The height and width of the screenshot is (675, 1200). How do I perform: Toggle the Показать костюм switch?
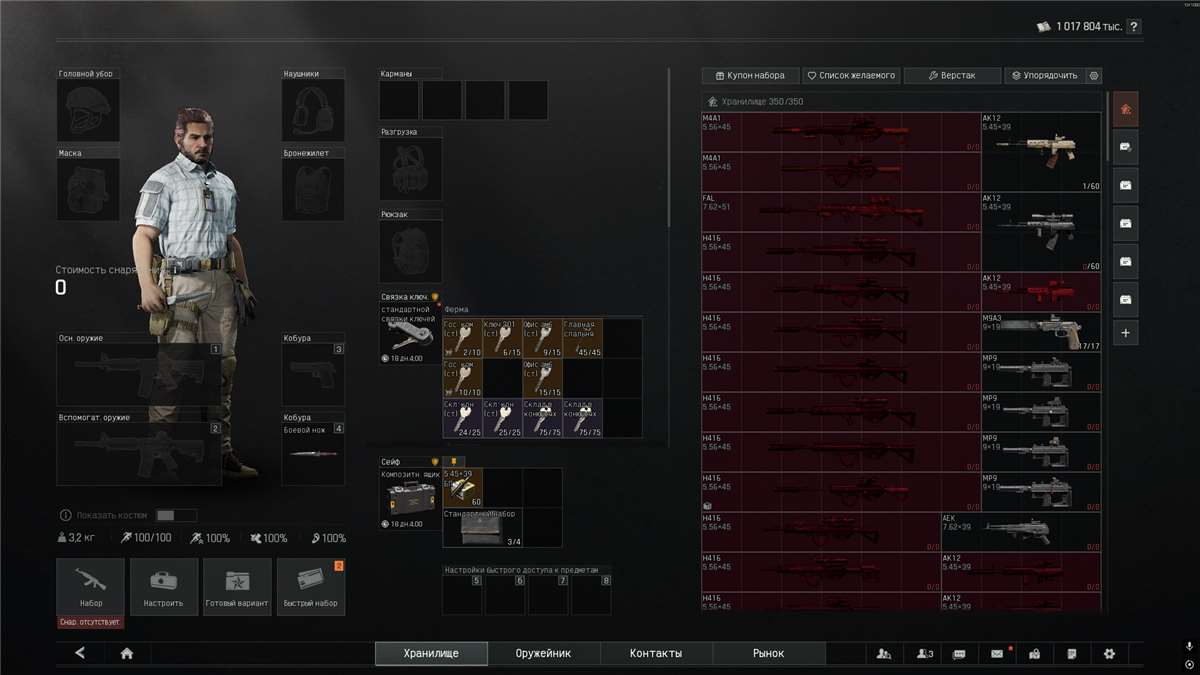pyautogui.click(x=177, y=515)
